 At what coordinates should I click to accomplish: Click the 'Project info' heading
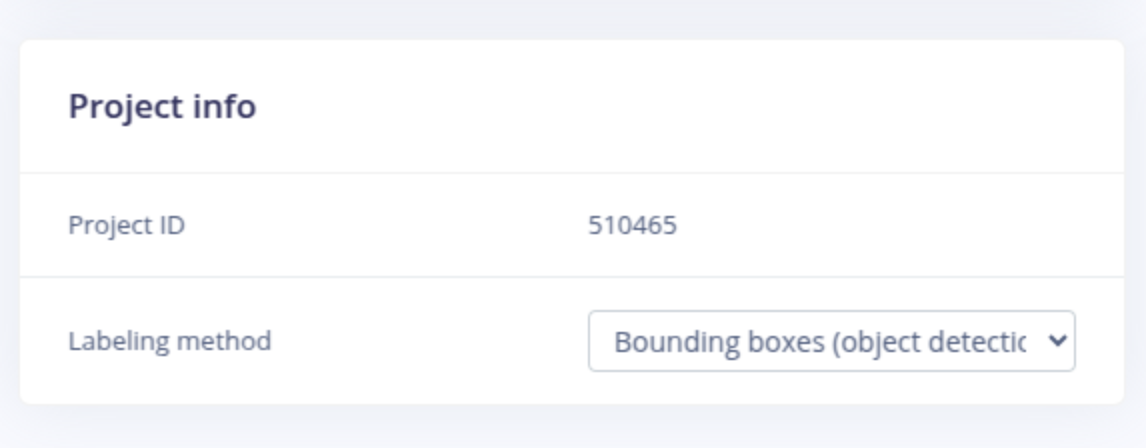(x=162, y=106)
